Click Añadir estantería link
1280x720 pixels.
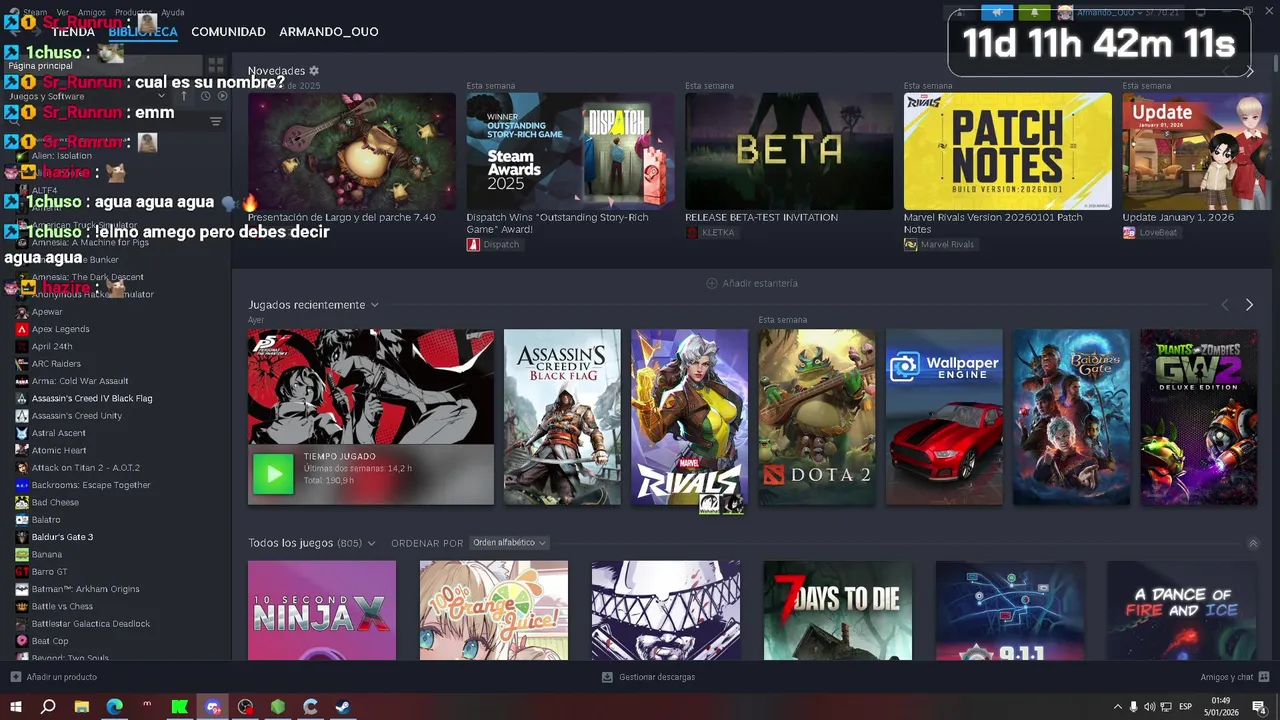coord(760,283)
